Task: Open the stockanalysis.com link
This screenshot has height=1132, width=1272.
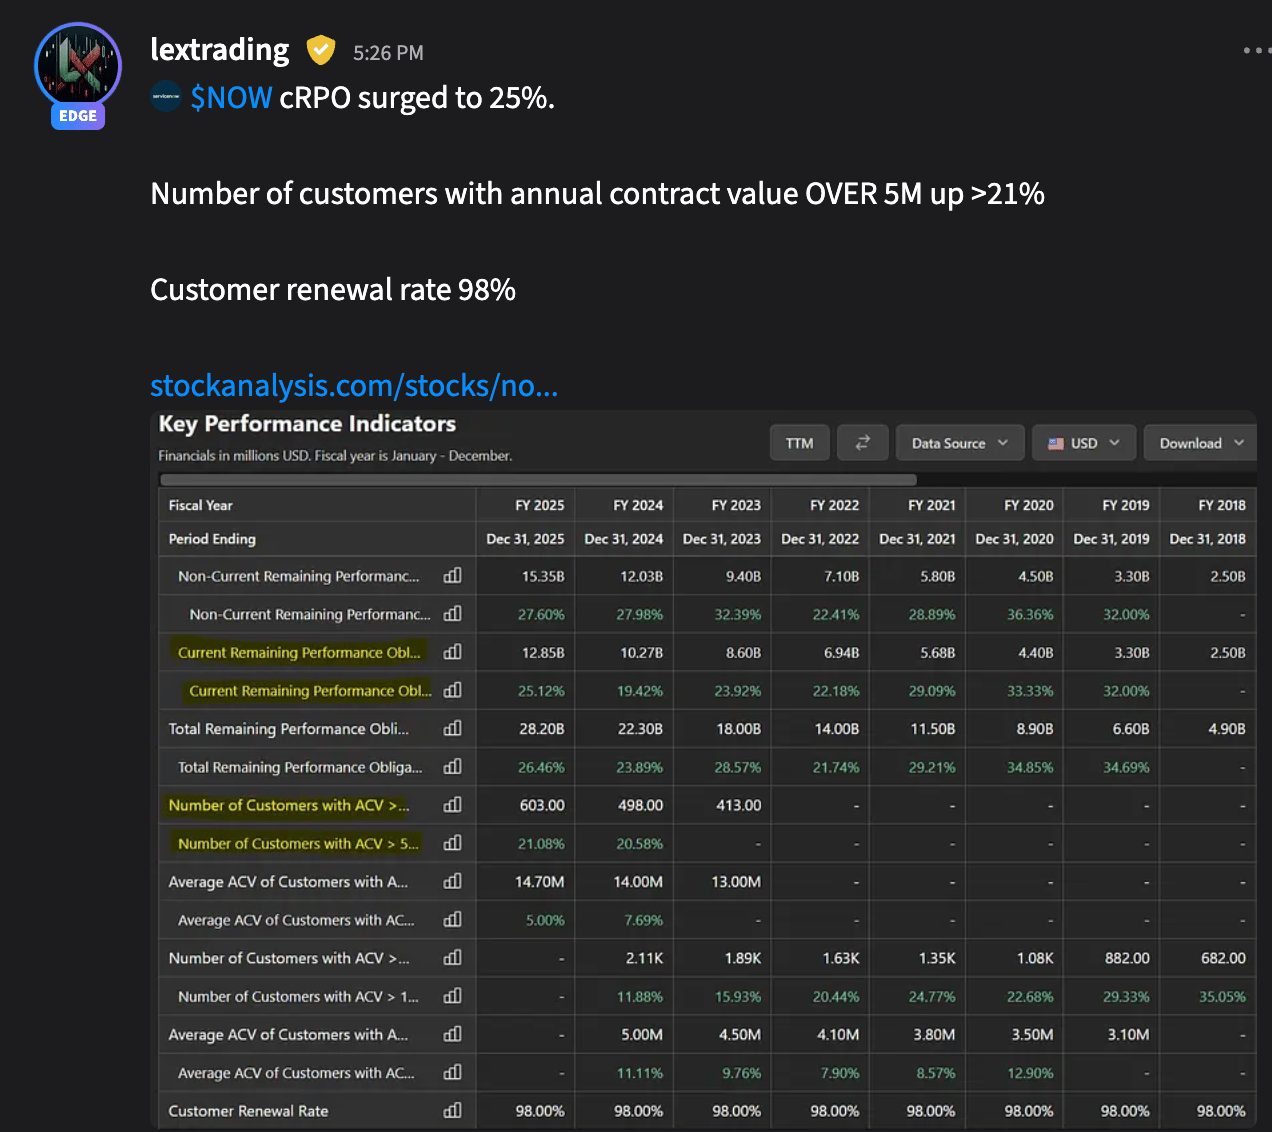Action: (354, 385)
